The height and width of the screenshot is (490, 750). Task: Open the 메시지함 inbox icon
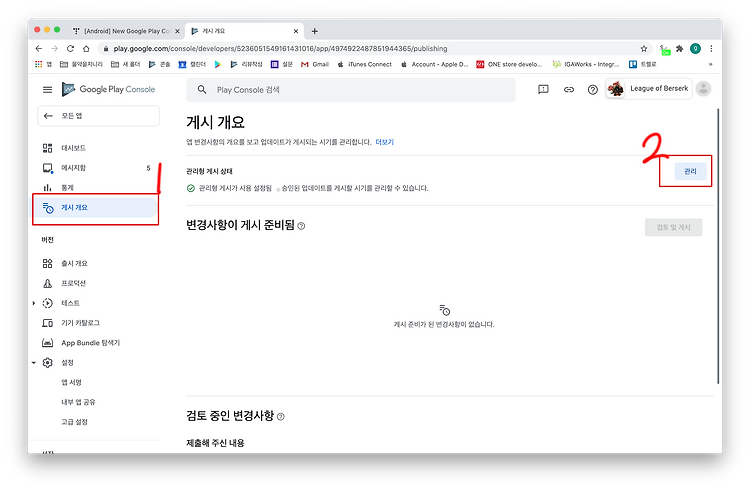tap(48, 168)
